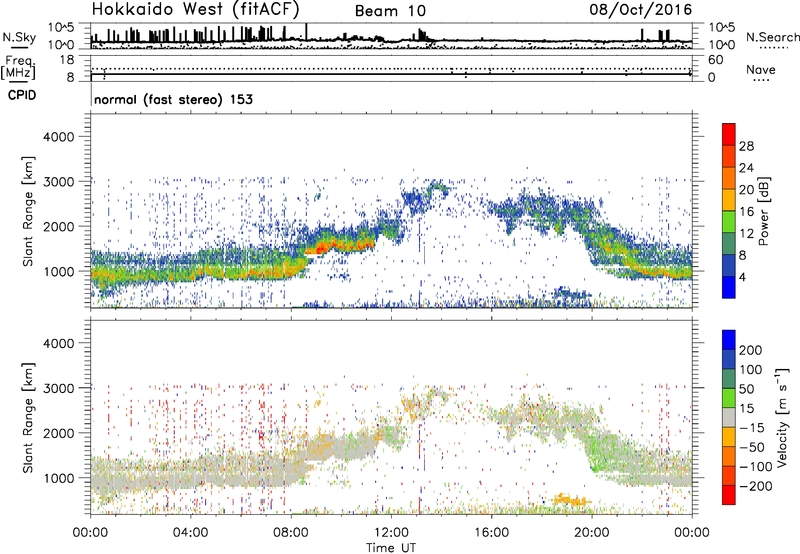Click the 'Nave' legend label
This screenshot has width=800, height=554.
[761, 70]
